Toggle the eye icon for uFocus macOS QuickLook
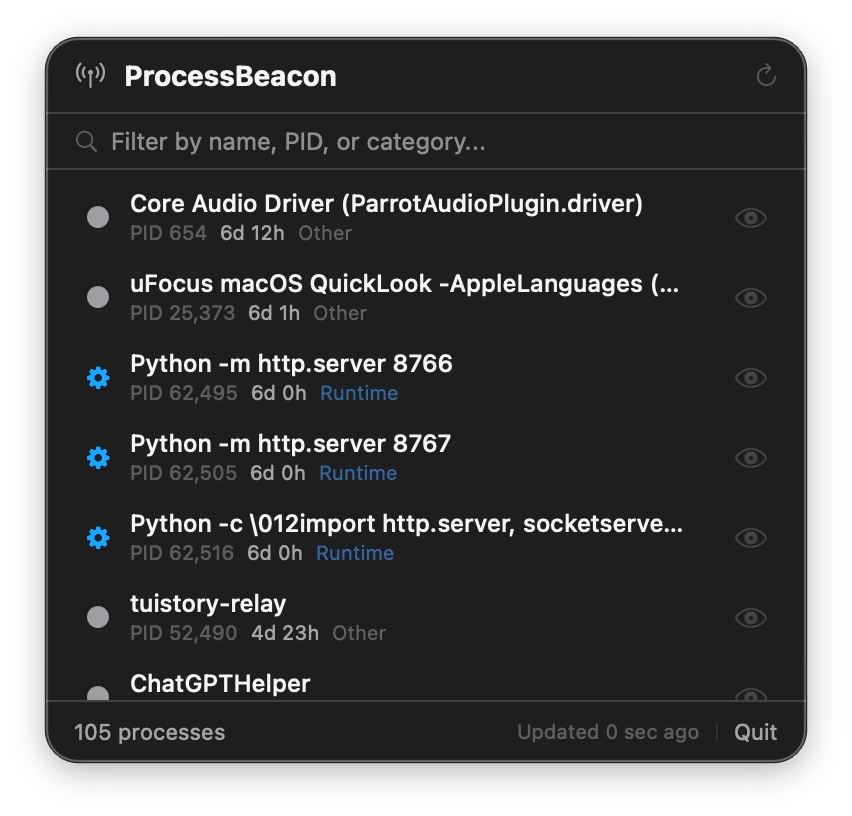The image size is (852, 816). click(751, 297)
